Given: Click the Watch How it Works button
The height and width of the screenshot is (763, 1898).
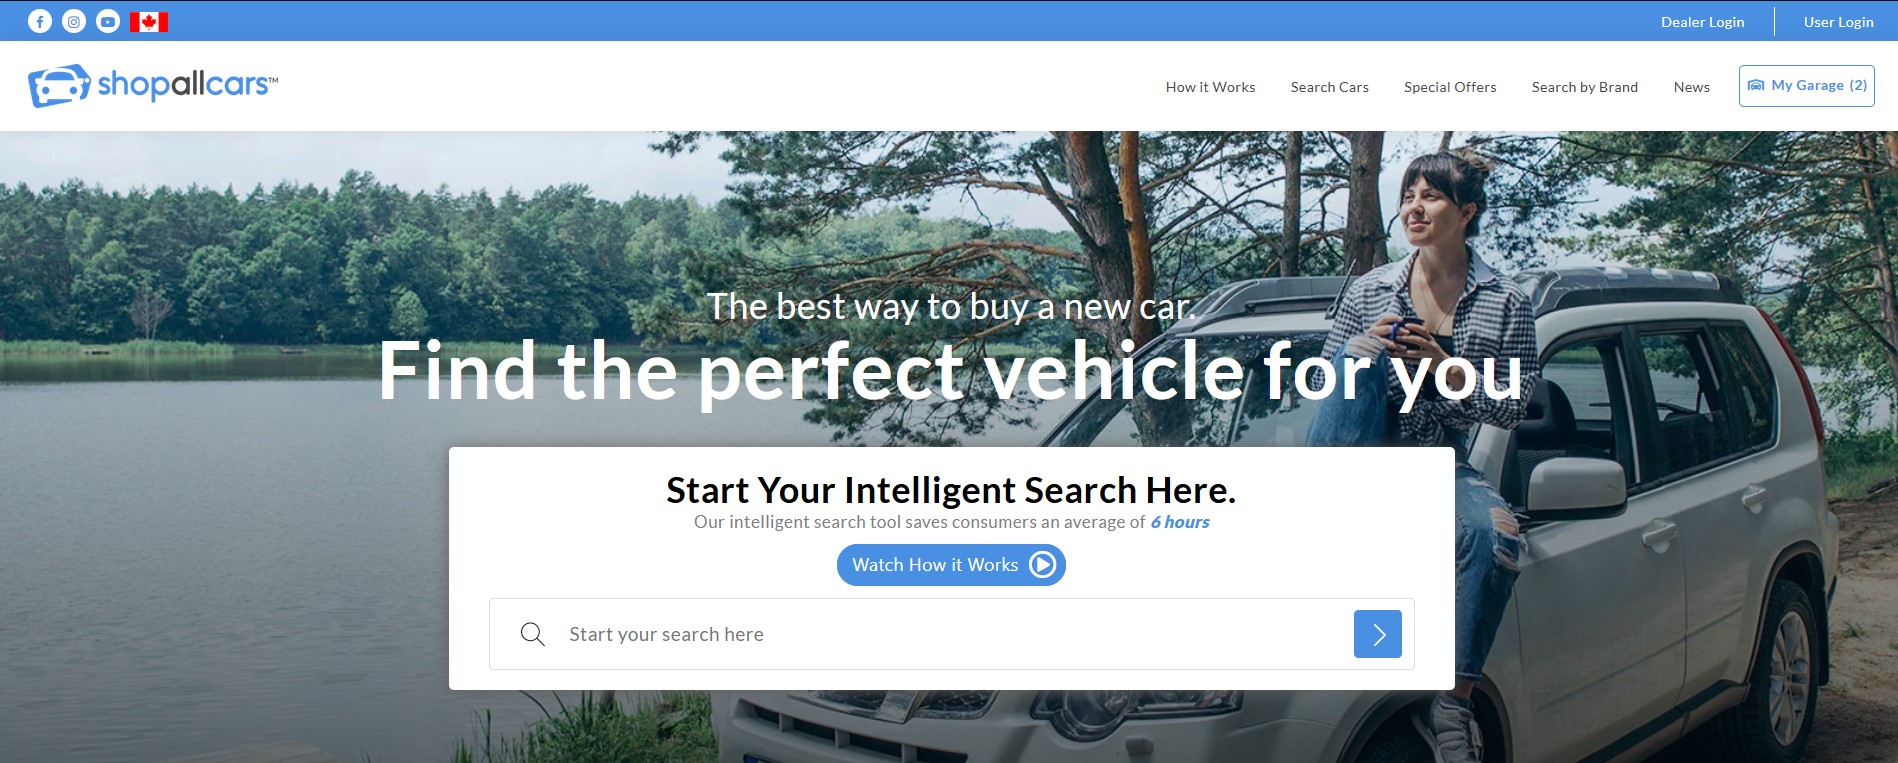Looking at the screenshot, I should pos(951,565).
